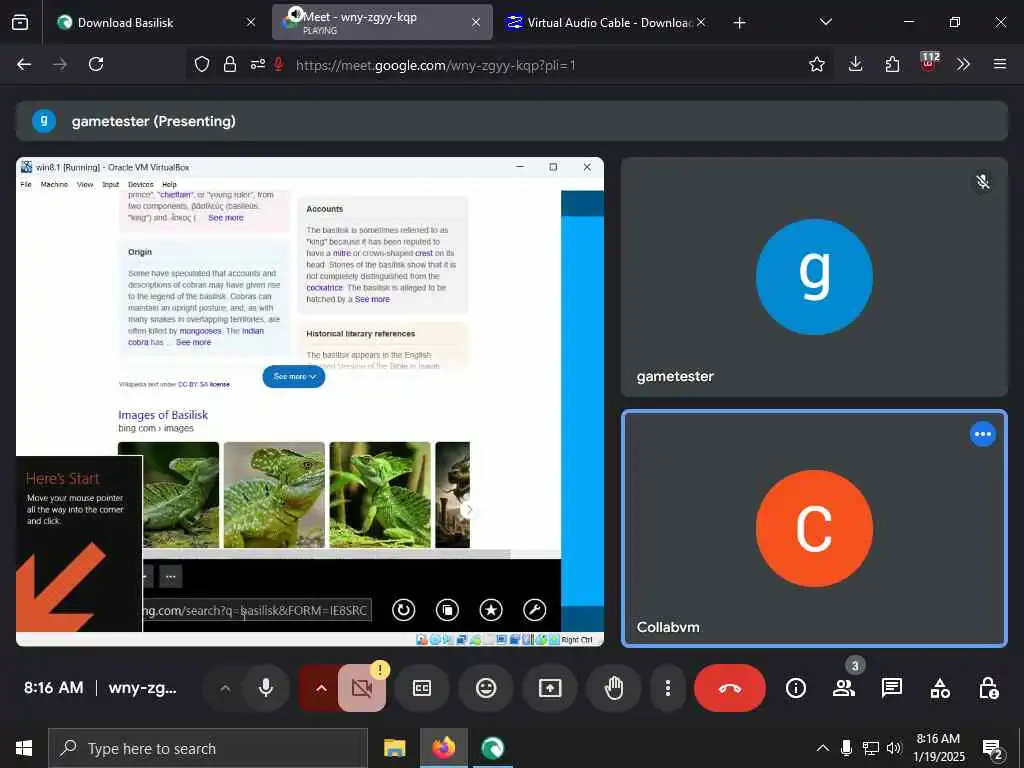The image size is (1024, 768).
Task: Toggle closed captions
Action: (422, 688)
